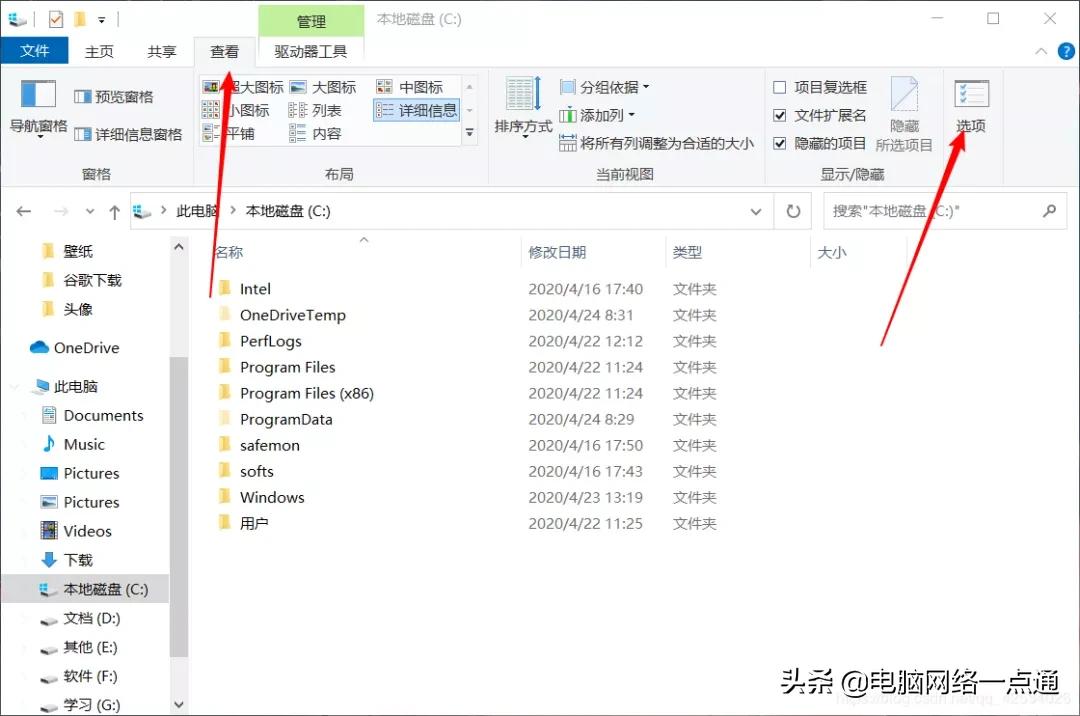This screenshot has height=716, width=1080.
Task: Select the 列表 (List) layout
Action: [320, 110]
